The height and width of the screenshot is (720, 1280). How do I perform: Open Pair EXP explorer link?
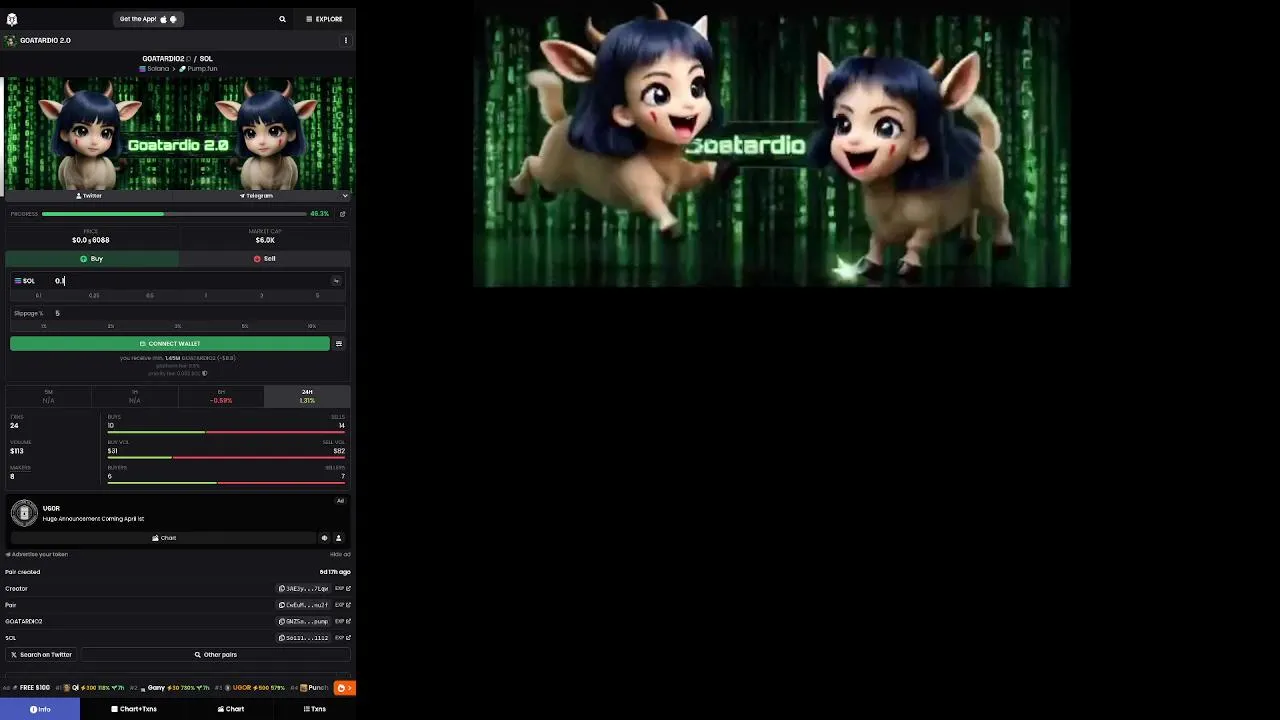[343, 605]
